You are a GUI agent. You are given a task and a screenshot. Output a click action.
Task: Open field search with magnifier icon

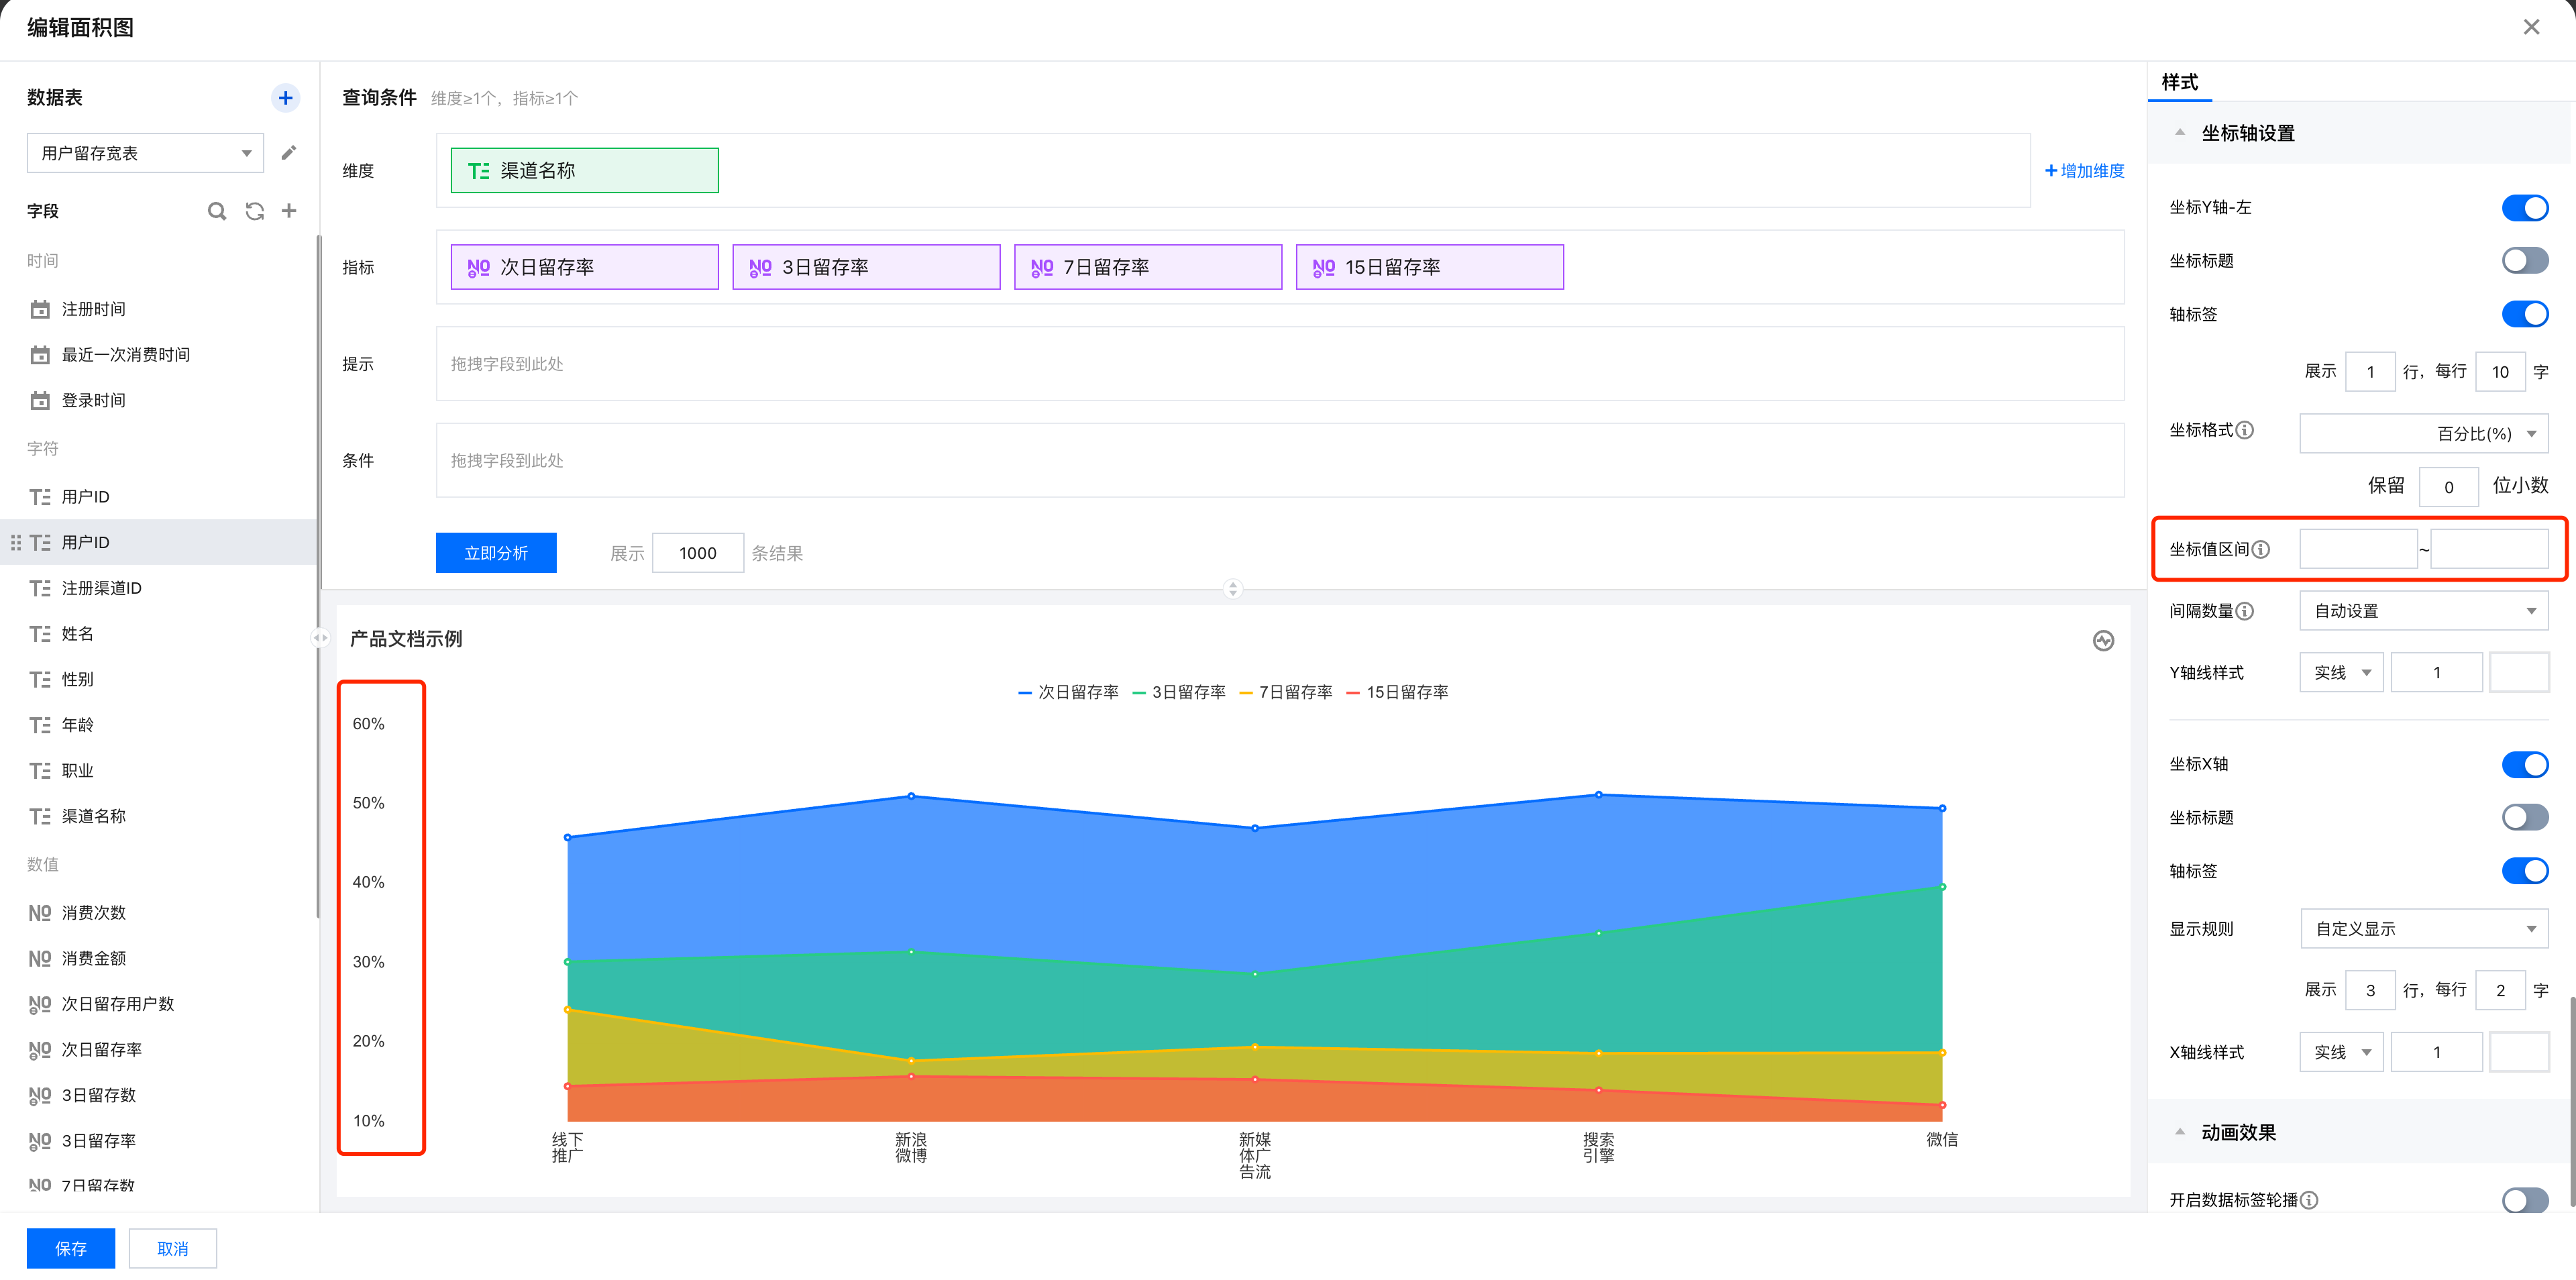[216, 211]
